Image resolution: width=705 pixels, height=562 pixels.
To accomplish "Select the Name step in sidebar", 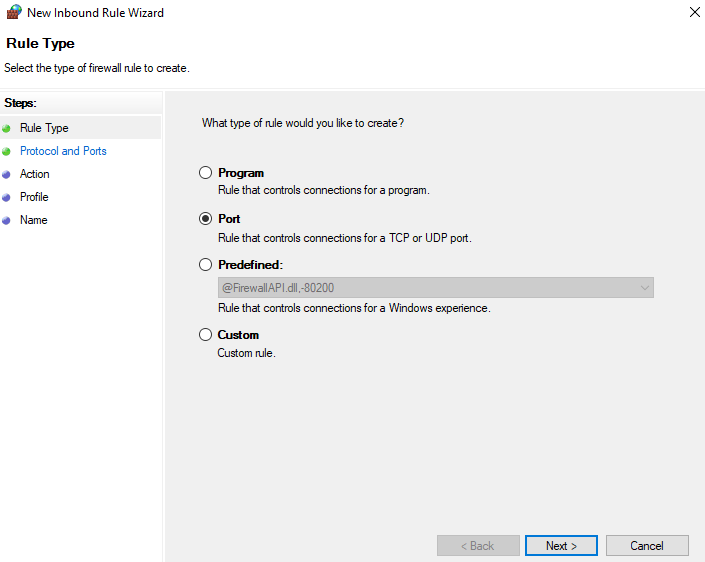I will tap(33, 220).
